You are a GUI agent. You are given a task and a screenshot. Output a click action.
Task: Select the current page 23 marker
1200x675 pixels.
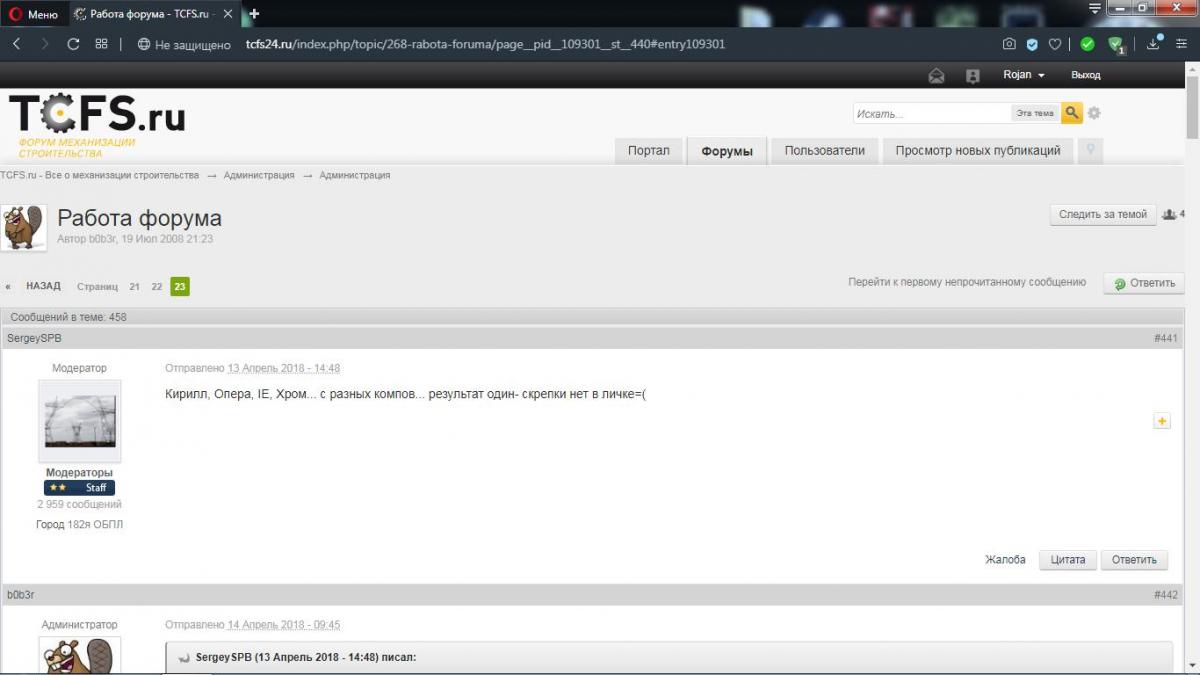coord(180,286)
